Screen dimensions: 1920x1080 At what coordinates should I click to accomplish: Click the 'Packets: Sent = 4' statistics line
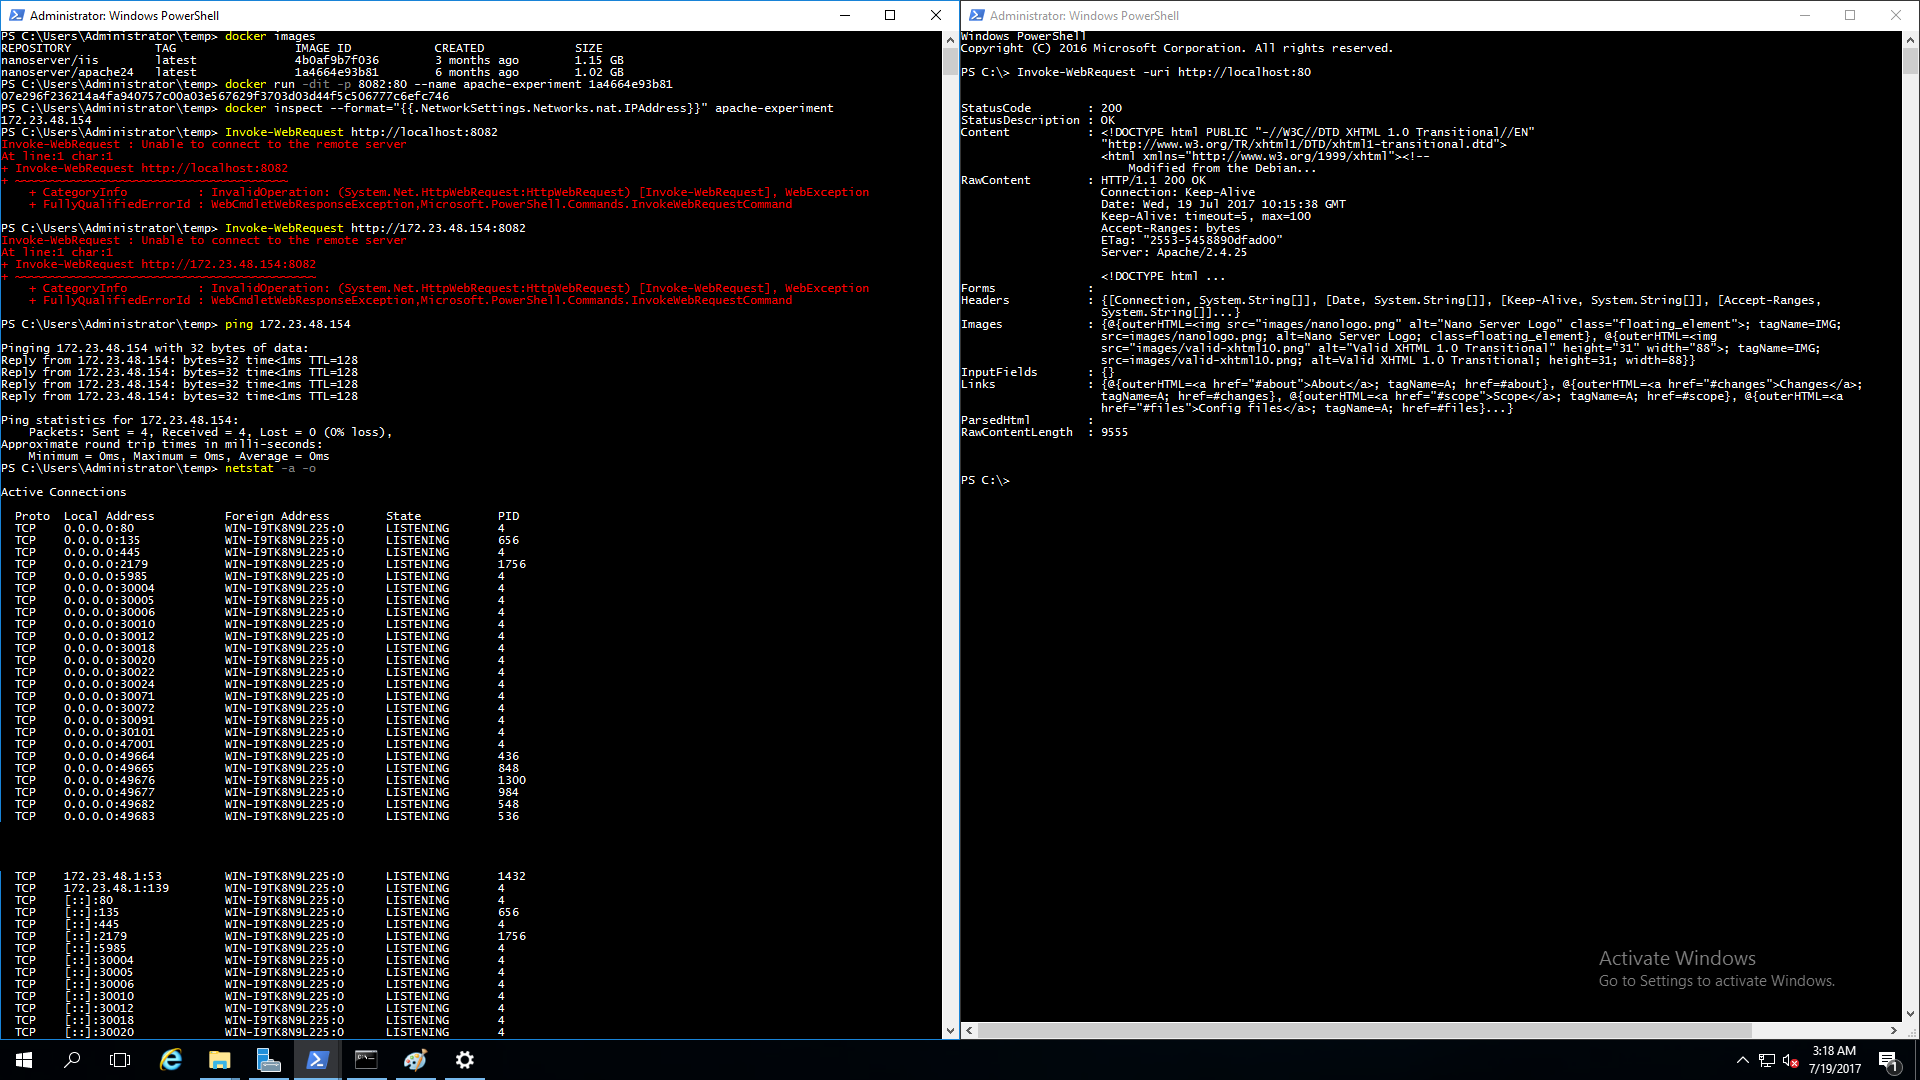pyautogui.click(x=210, y=432)
